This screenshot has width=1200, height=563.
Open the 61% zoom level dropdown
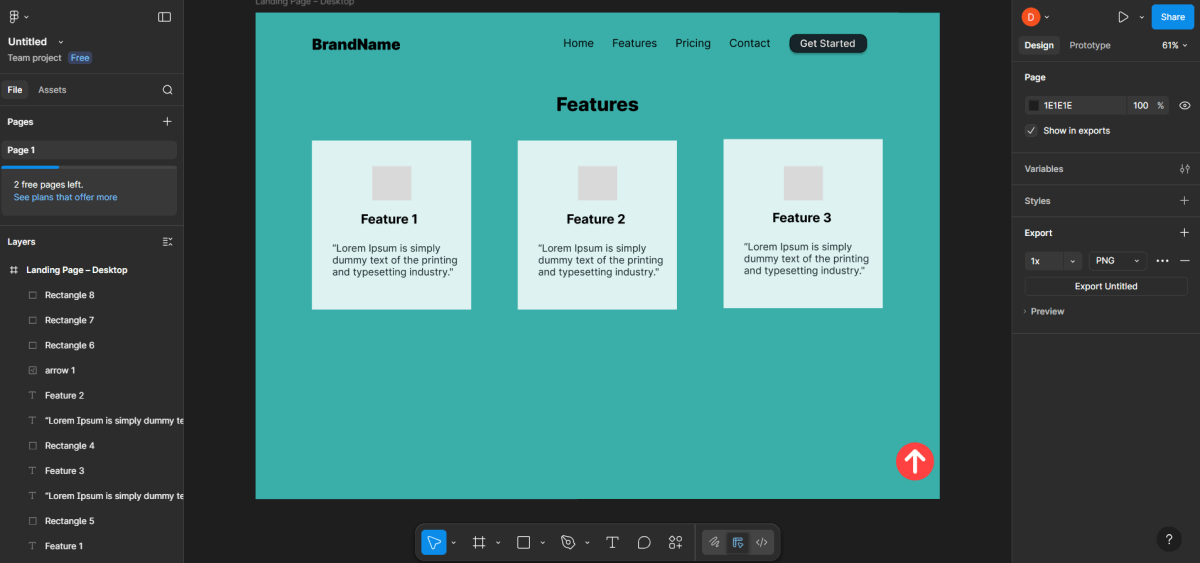click(1174, 45)
